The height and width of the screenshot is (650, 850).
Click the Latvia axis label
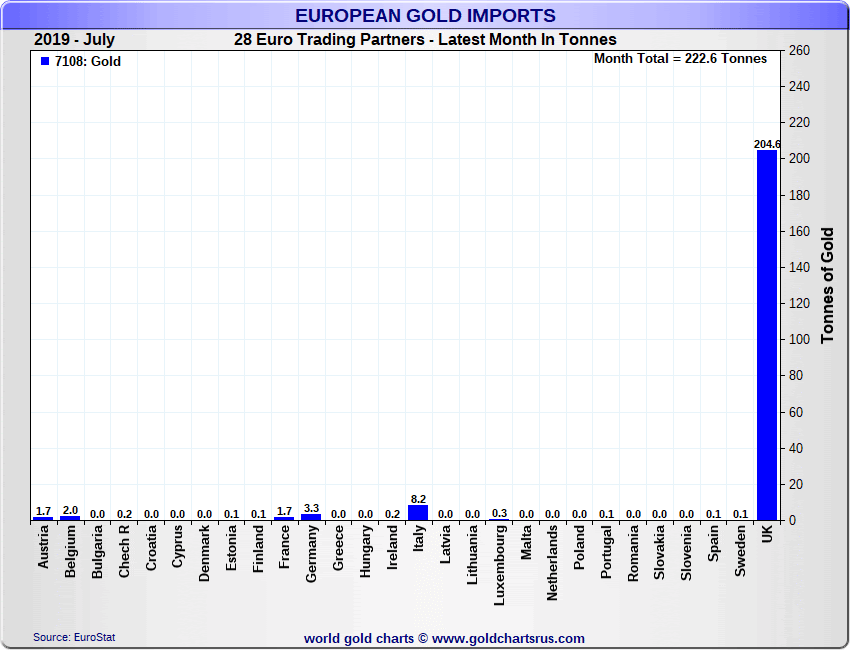click(x=446, y=544)
